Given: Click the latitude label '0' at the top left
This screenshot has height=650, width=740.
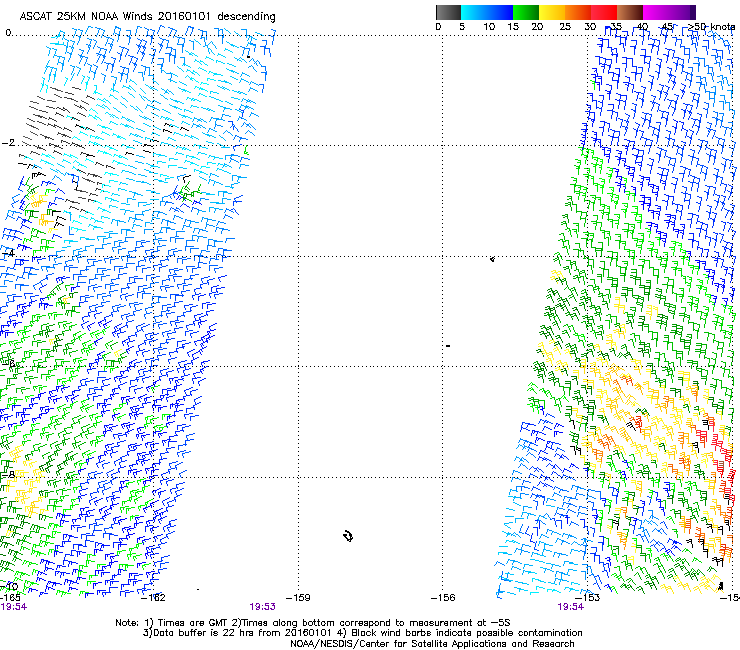Looking at the screenshot, I should coord(8,33).
